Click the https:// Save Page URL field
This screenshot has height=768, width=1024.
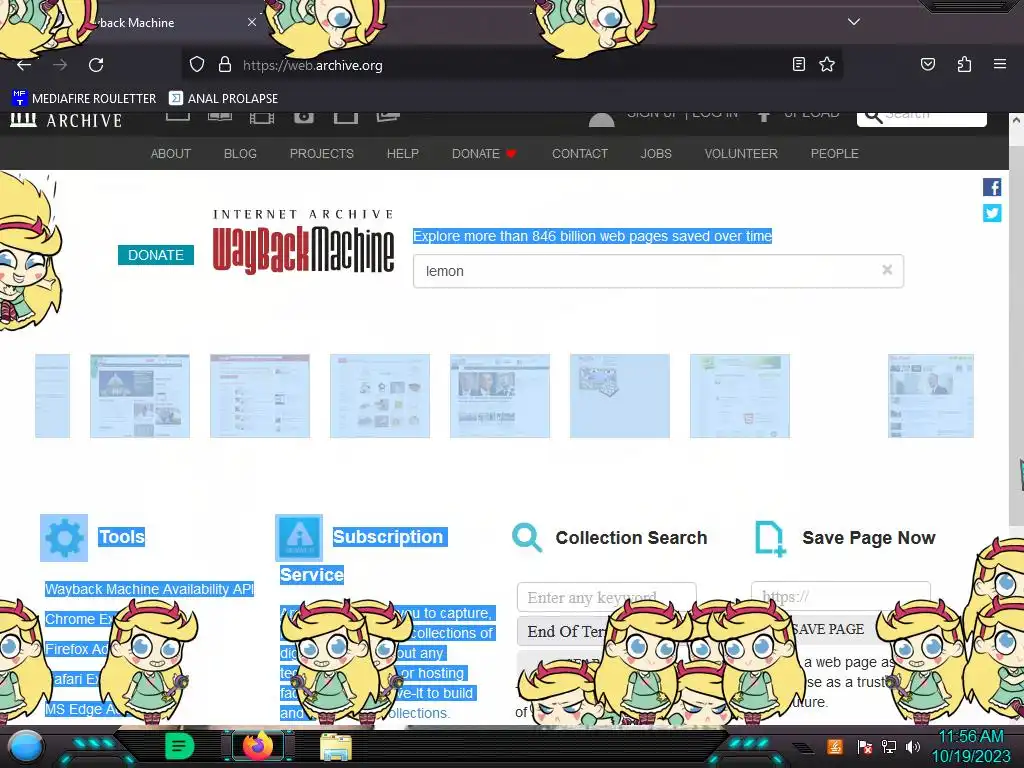point(841,596)
